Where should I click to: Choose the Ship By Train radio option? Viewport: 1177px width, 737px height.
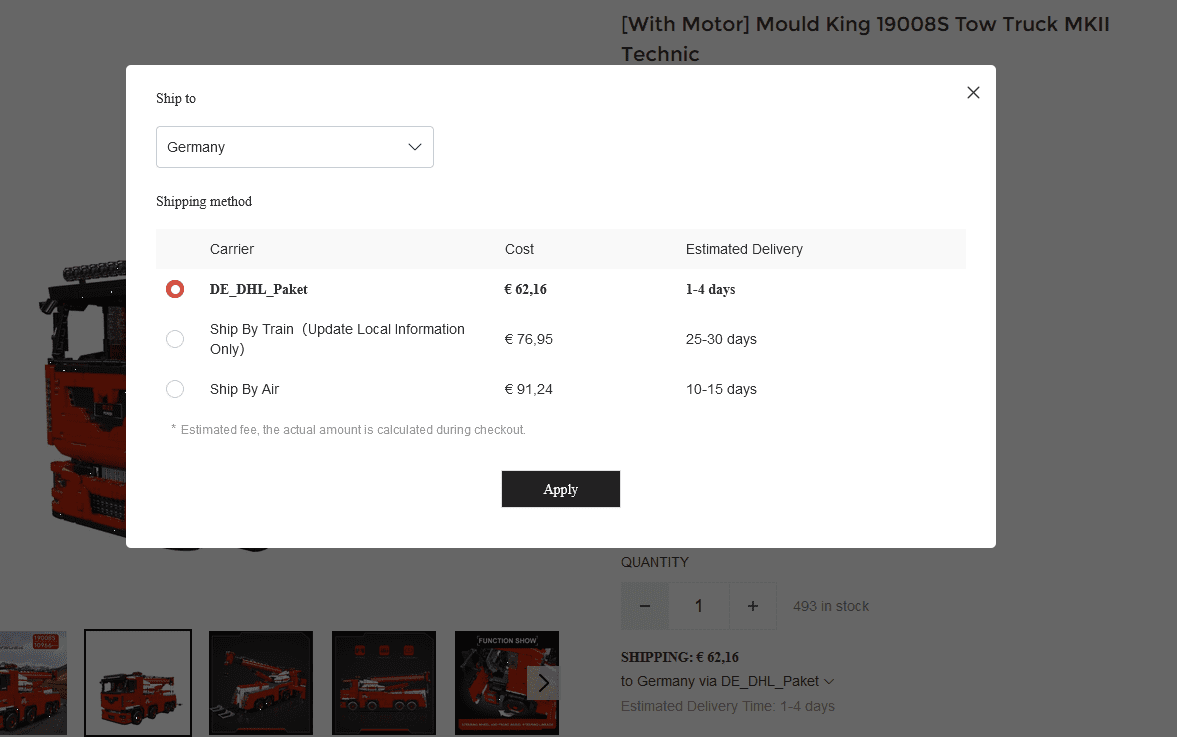(x=175, y=339)
